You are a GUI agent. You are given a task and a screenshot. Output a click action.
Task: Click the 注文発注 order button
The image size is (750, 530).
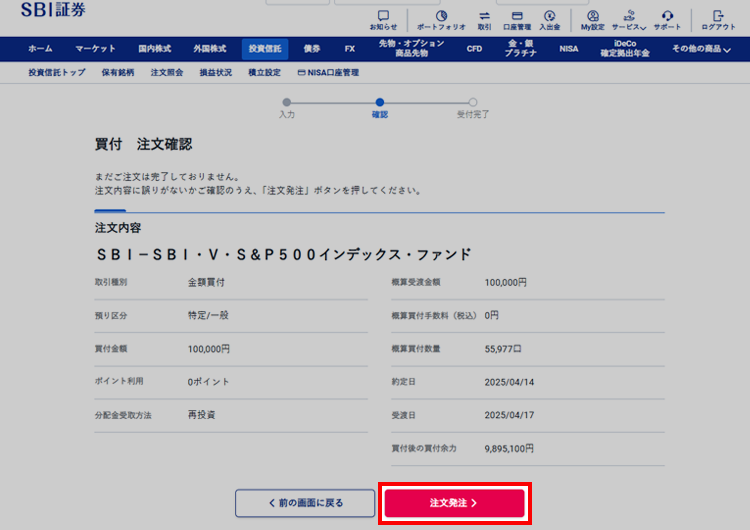click(x=454, y=503)
